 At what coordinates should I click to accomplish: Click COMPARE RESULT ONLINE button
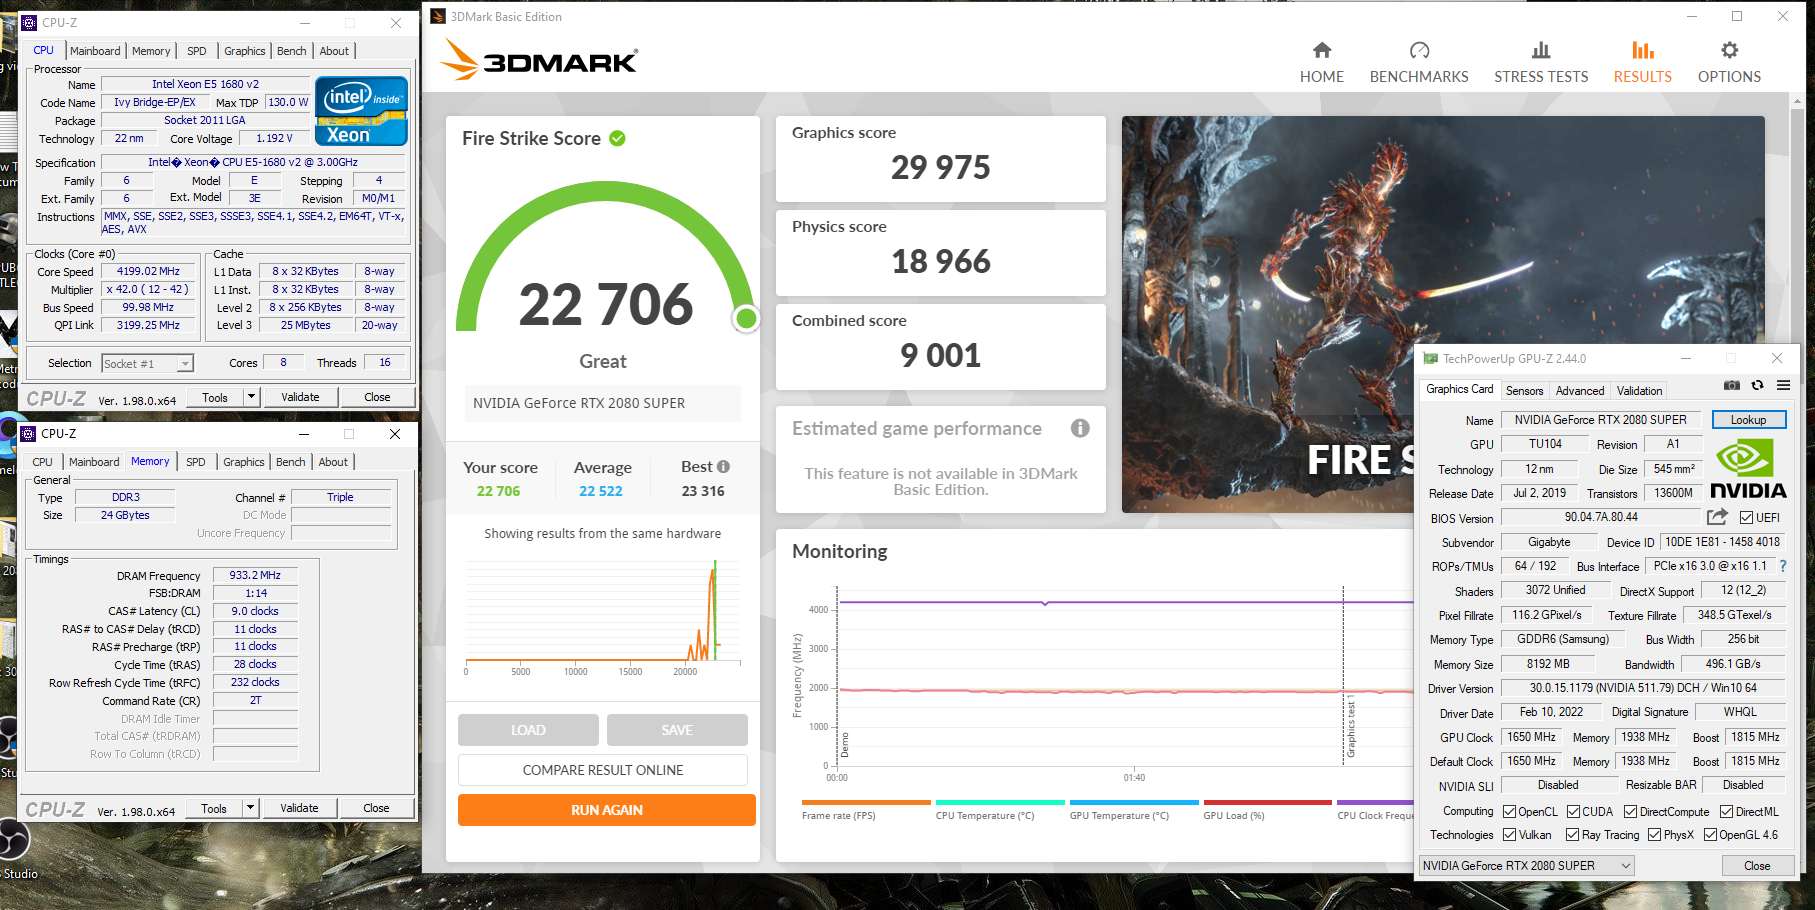point(602,770)
